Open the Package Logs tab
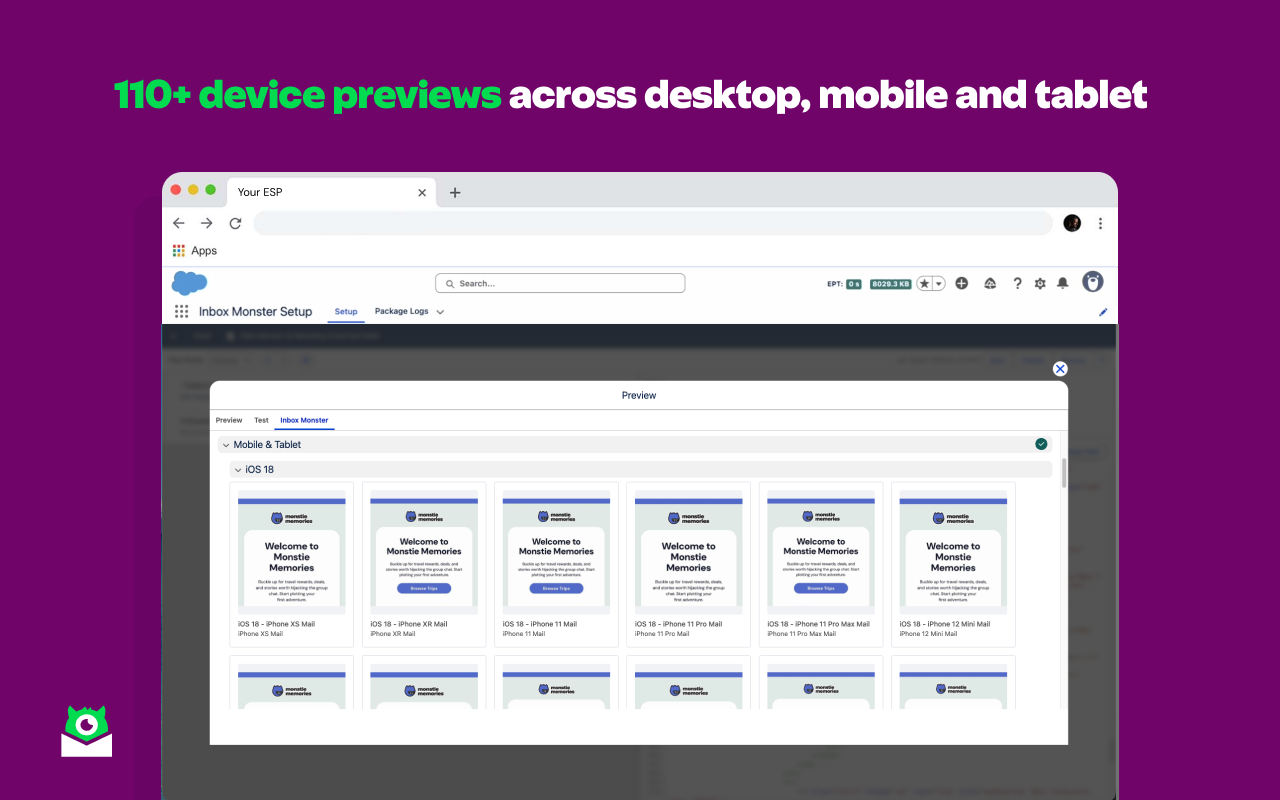Image resolution: width=1280 pixels, height=800 pixels. (402, 311)
